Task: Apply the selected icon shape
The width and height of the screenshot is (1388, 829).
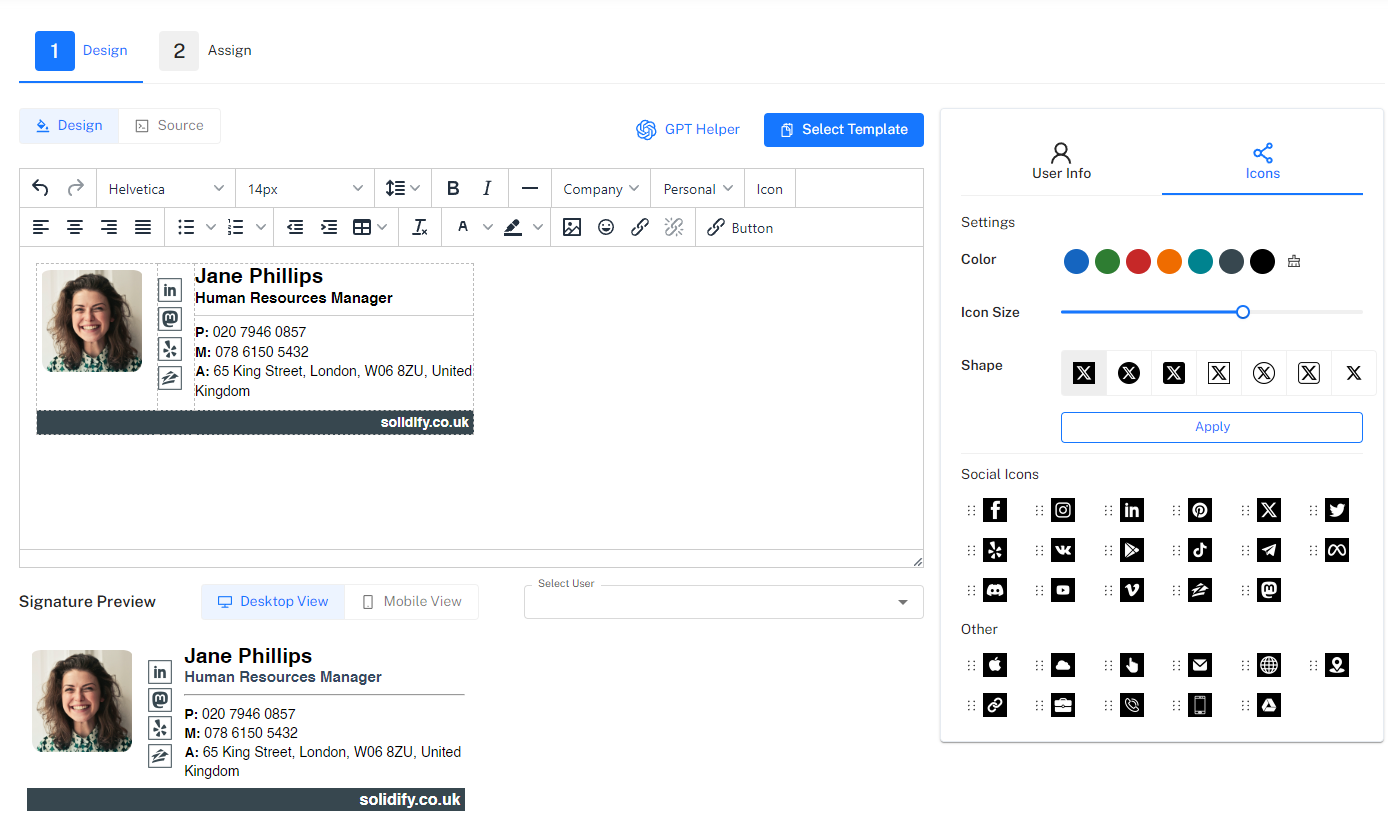Action: pos(1211,427)
